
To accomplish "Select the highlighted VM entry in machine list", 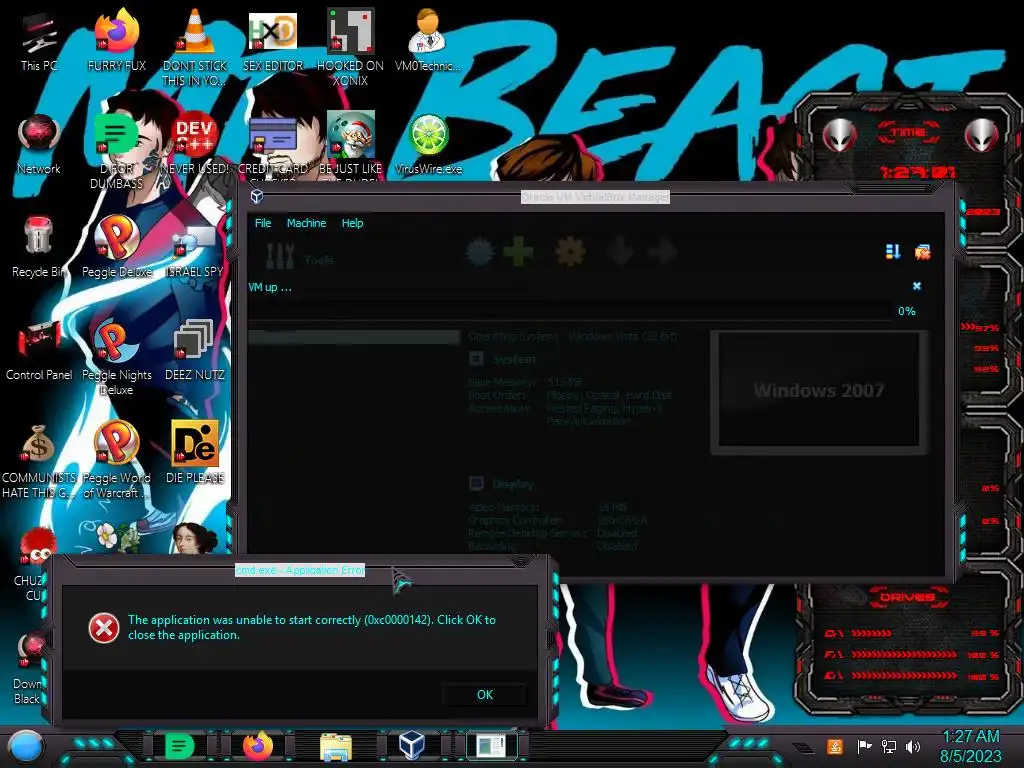I will click(354, 337).
